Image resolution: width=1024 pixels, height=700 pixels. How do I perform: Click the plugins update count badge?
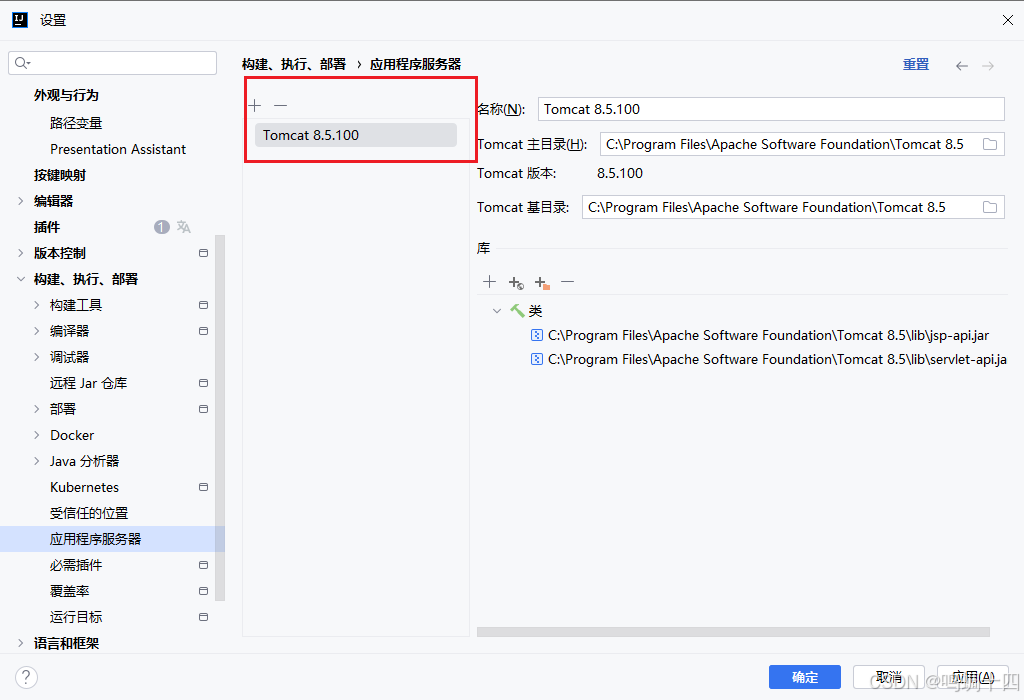point(162,227)
